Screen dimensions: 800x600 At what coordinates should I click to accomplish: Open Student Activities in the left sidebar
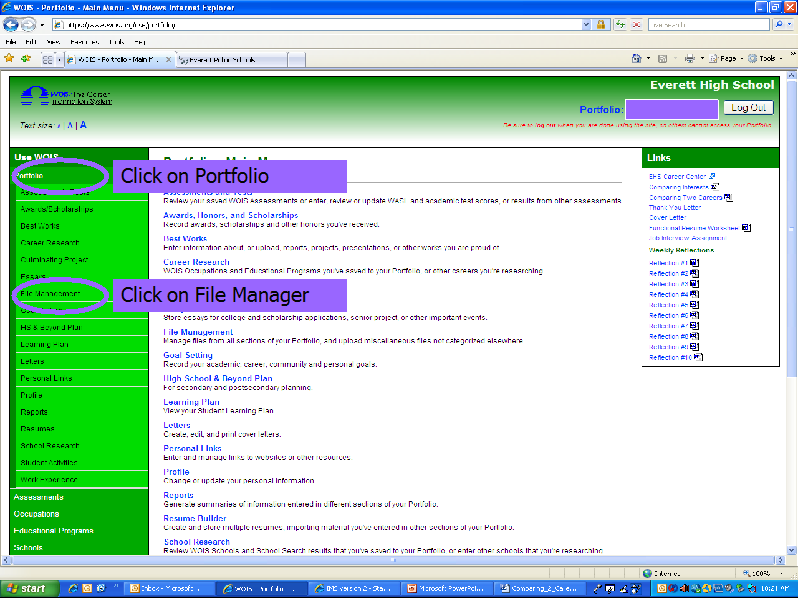click(x=49, y=463)
